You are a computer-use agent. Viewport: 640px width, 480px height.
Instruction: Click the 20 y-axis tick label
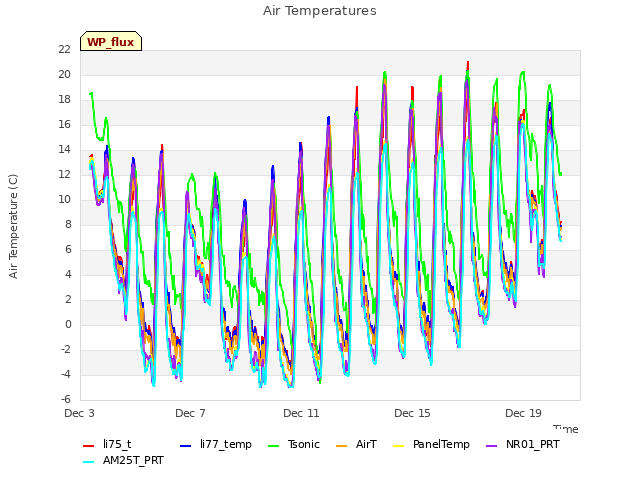pos(64,74)
